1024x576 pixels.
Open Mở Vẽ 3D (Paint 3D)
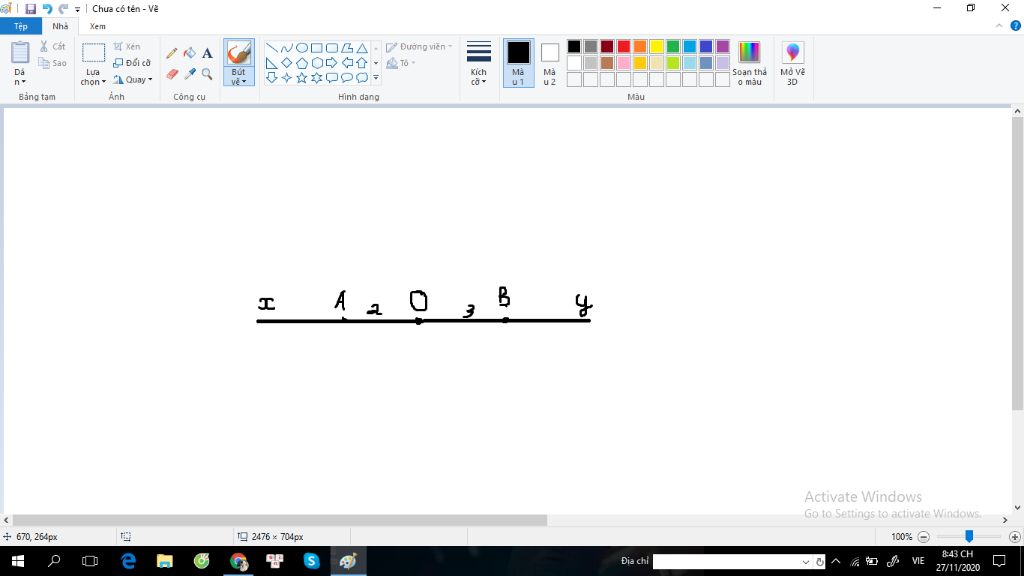coord(792,63)
